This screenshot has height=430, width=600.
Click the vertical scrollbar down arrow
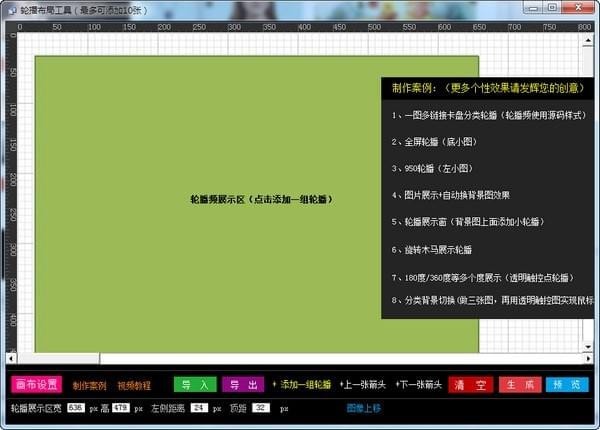(588, 347)
